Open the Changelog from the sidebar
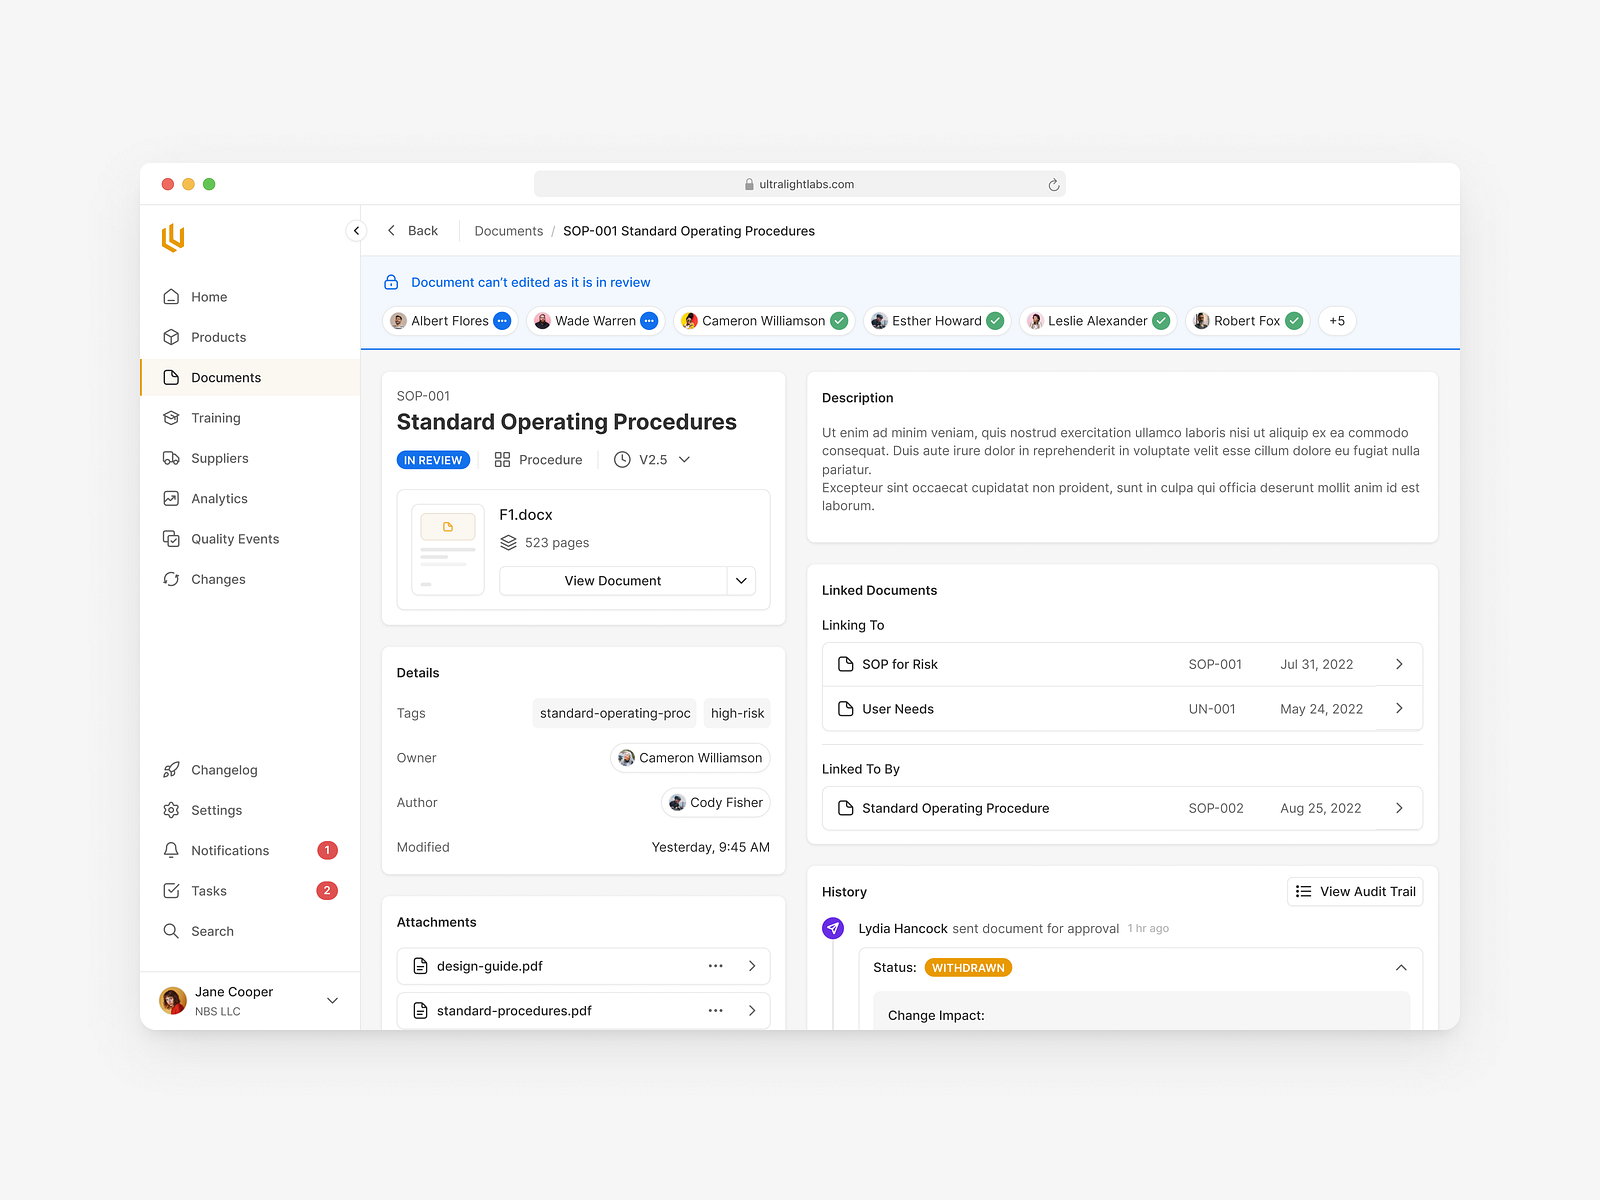Viewport: 1600px width, 1200px height. 224,770
